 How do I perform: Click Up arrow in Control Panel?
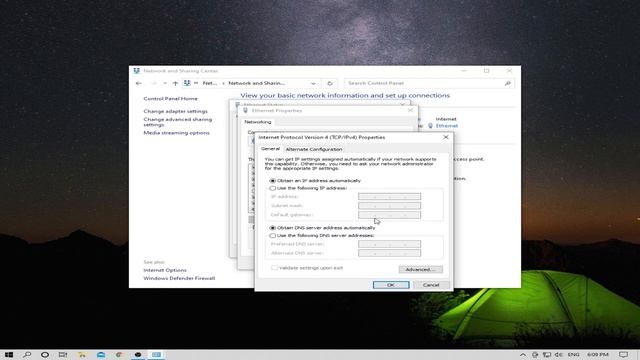point(175,83)
